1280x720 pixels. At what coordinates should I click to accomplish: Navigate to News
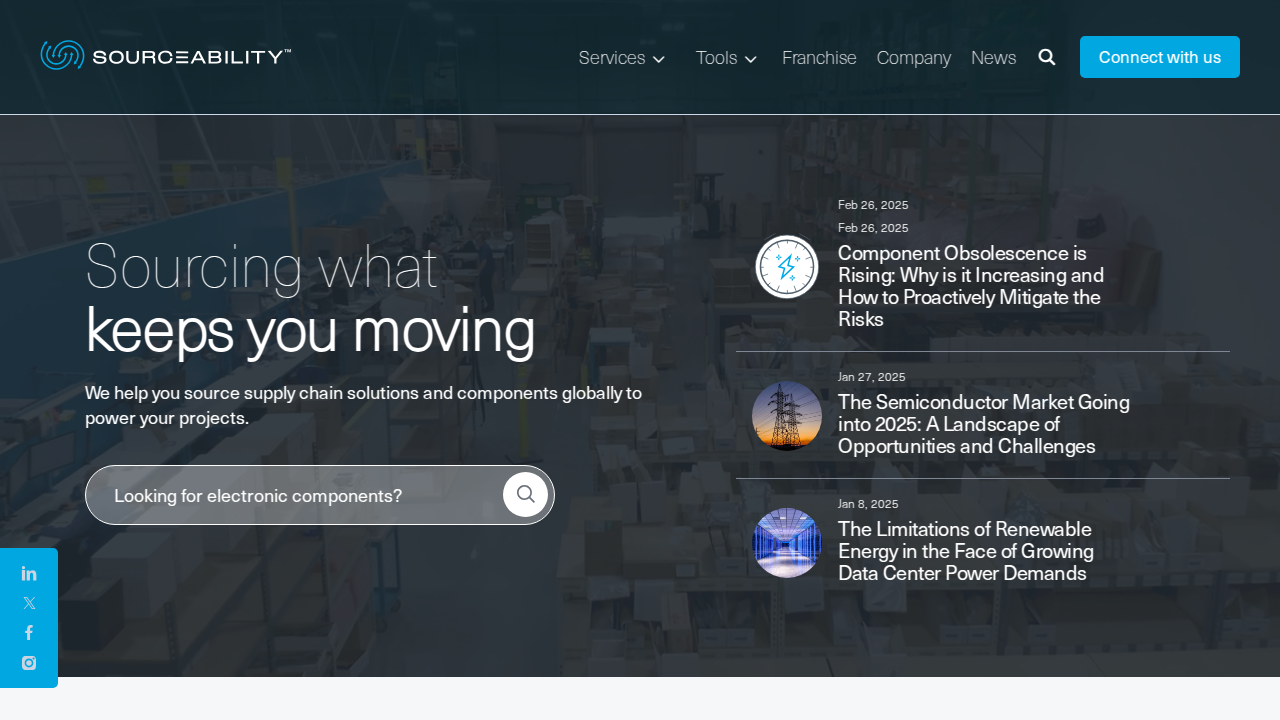pyautogui.click(x=993, y=58)
